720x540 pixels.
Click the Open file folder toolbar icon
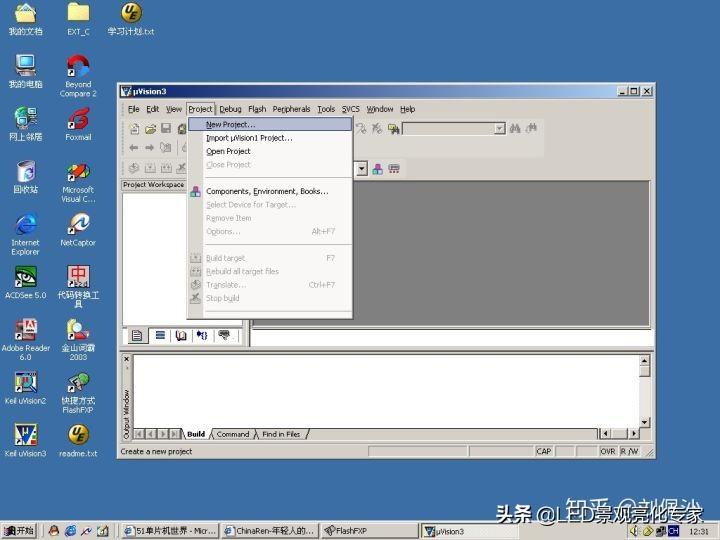[x=150, y=129]
